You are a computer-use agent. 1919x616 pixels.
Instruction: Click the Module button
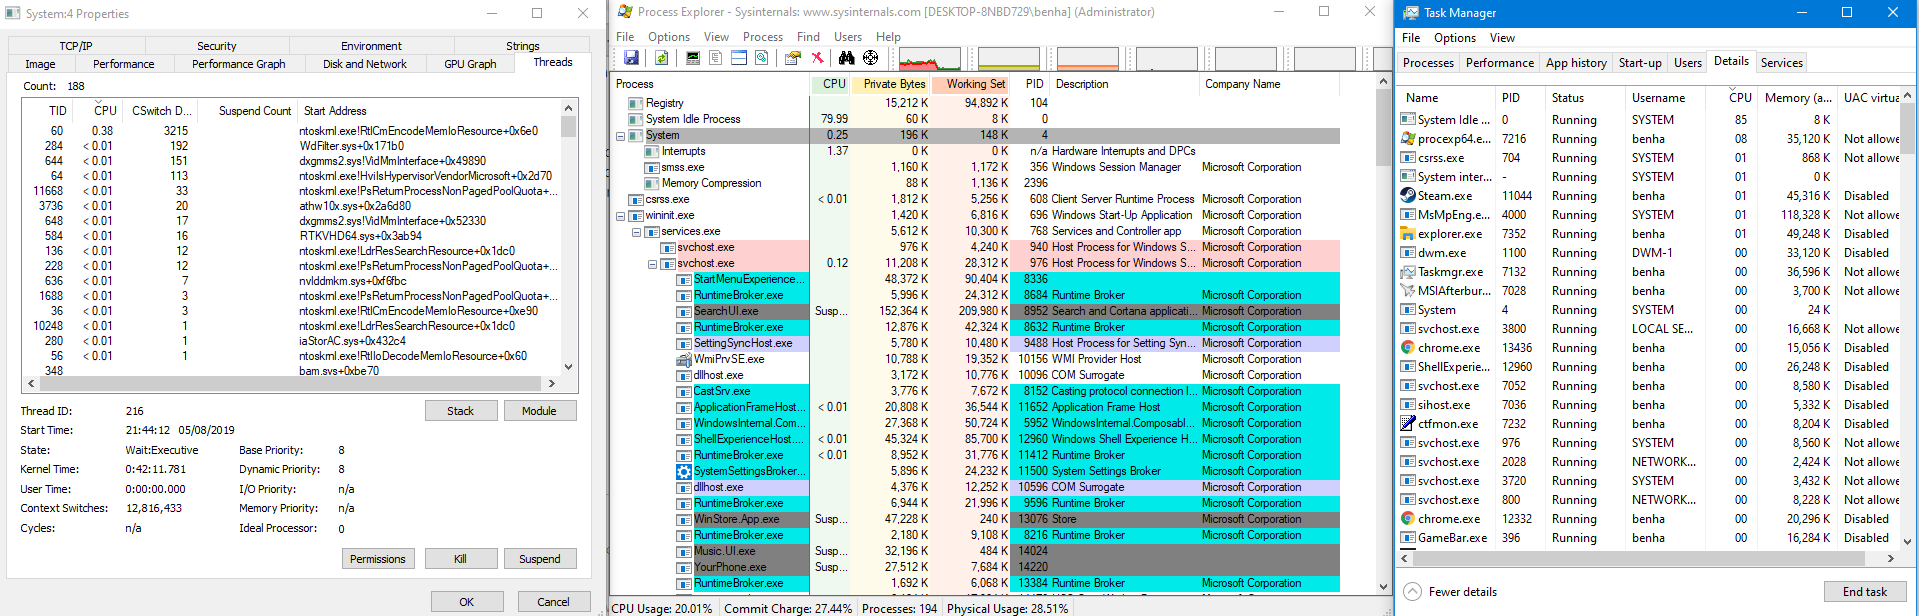(539, 411)
